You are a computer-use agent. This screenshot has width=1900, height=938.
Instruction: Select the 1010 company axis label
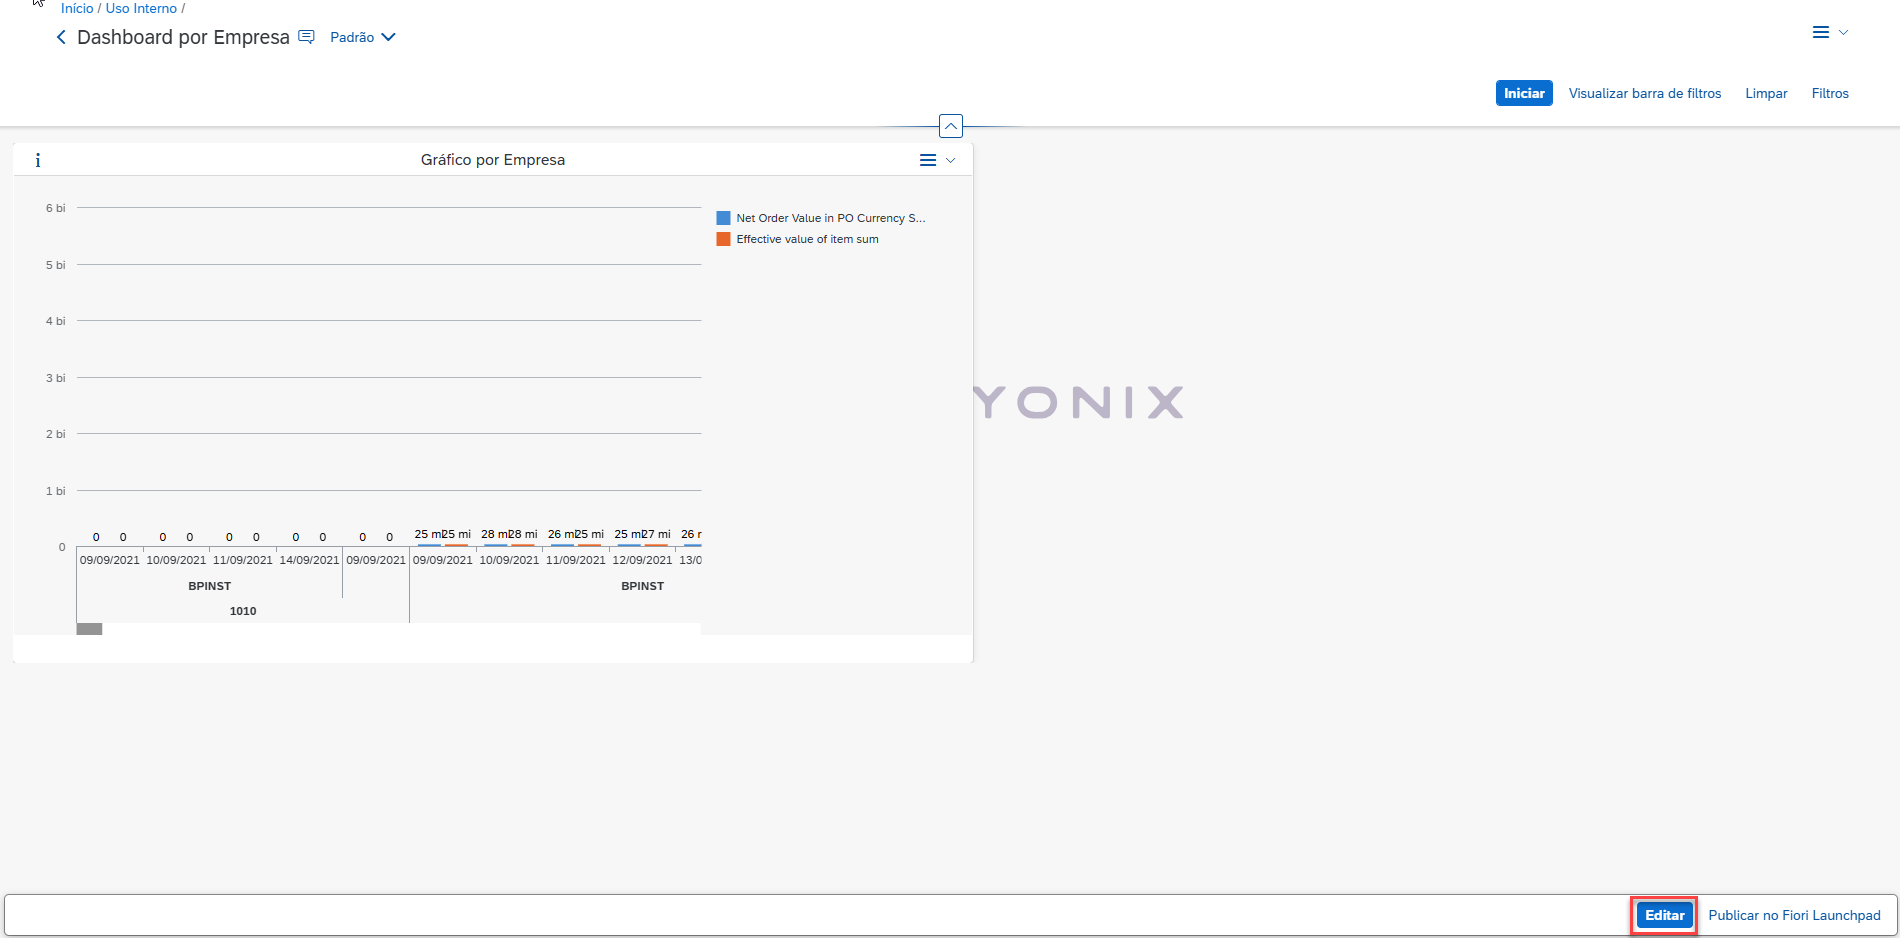243,611
